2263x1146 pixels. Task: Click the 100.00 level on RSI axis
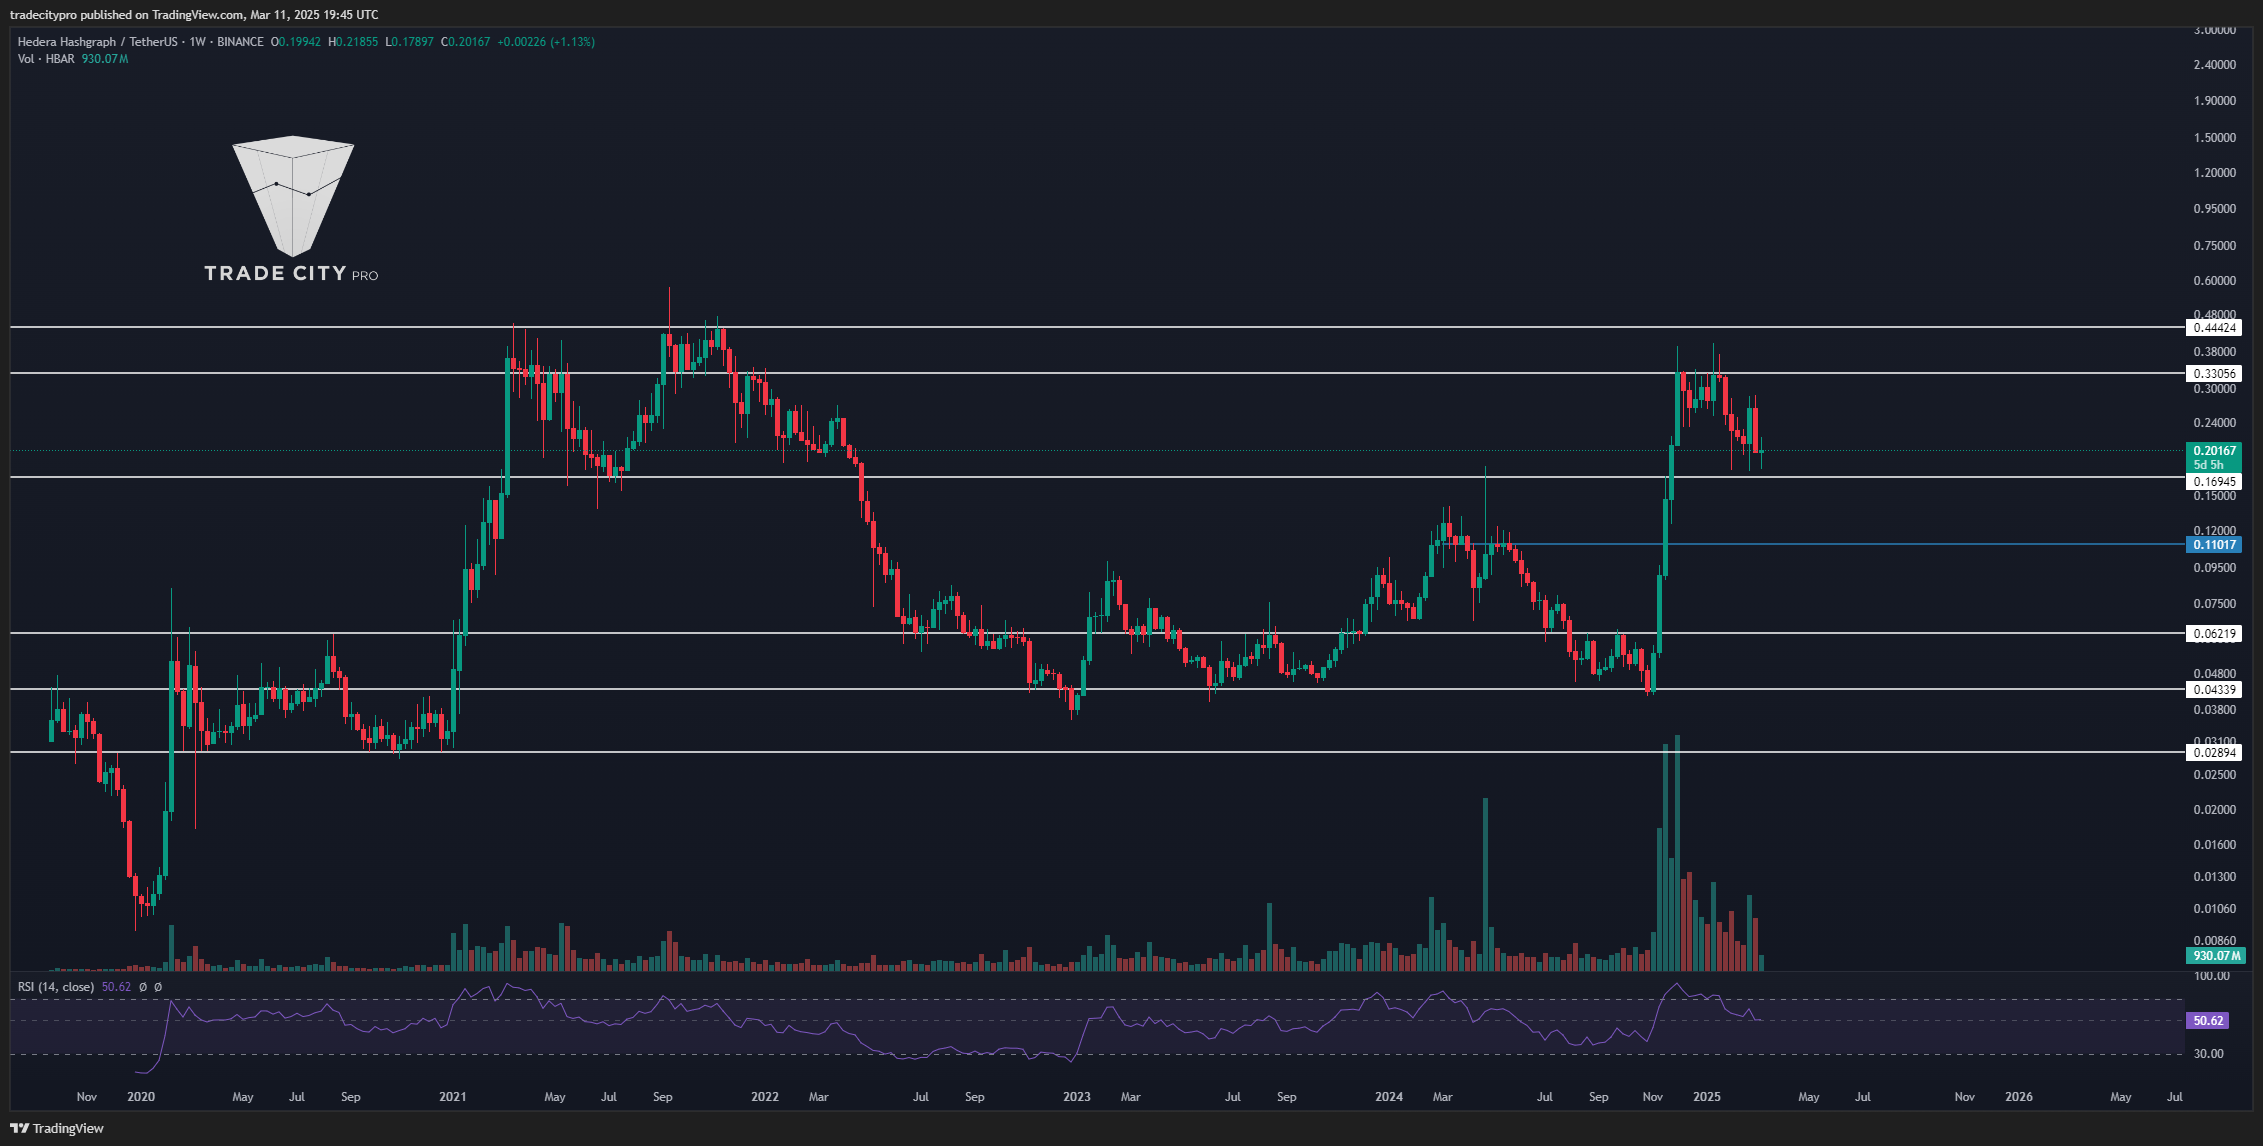pyautogui.click(x=2211, y=976)
